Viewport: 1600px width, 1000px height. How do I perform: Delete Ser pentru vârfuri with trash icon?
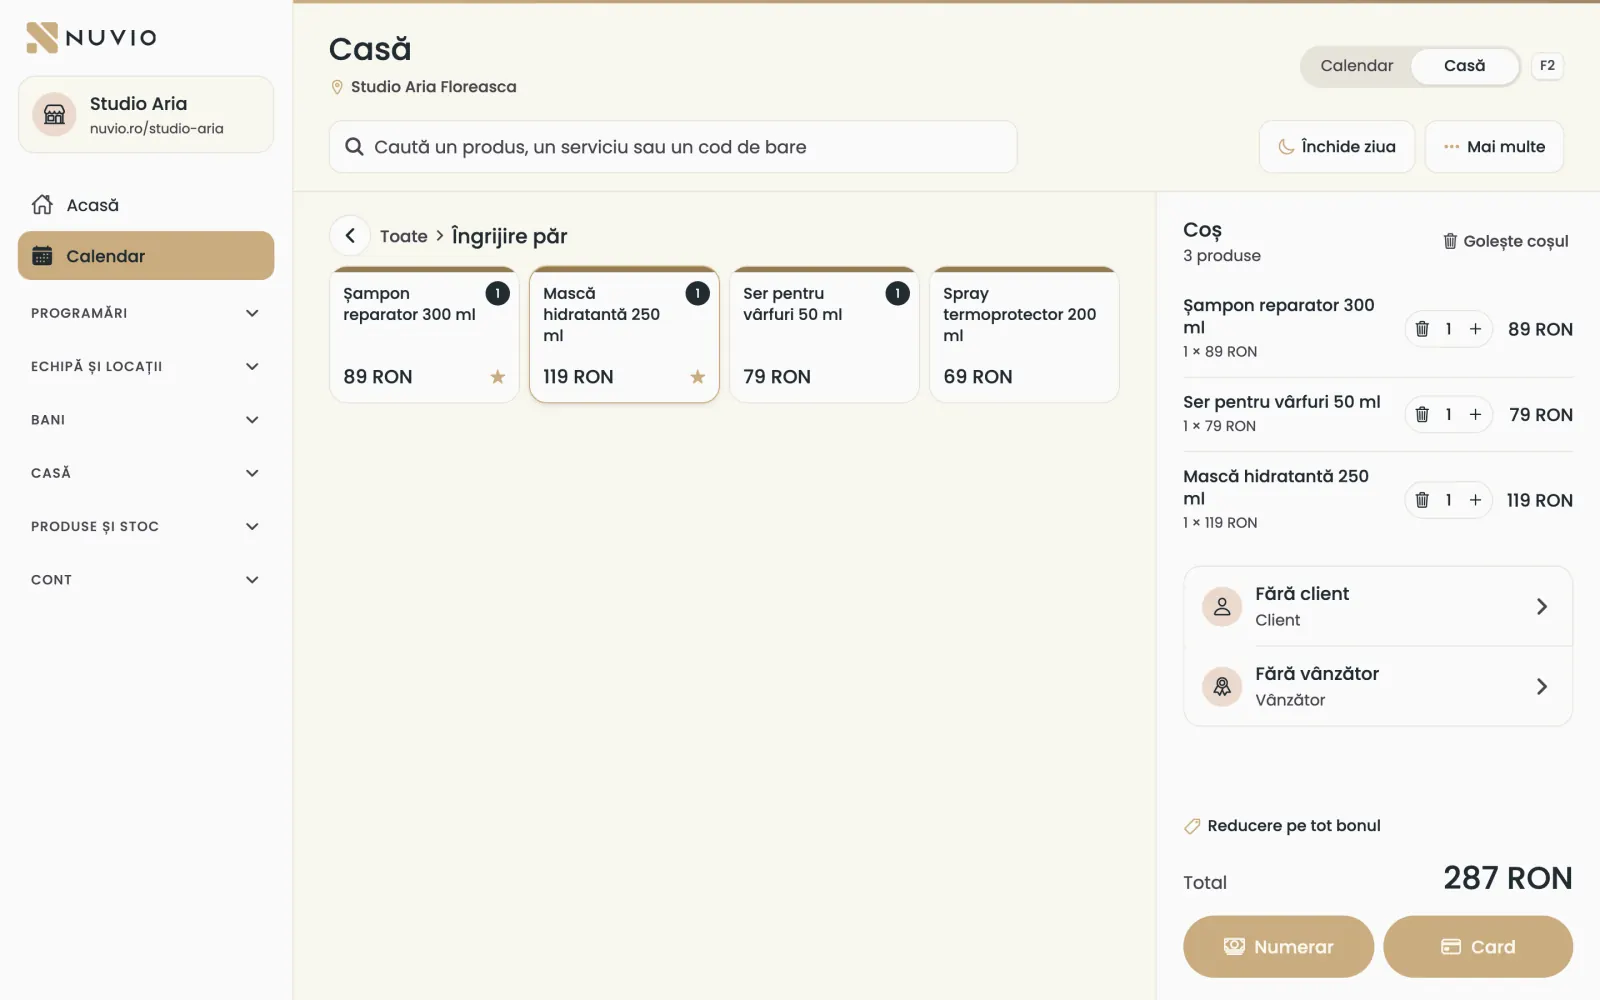(1422, 415)
